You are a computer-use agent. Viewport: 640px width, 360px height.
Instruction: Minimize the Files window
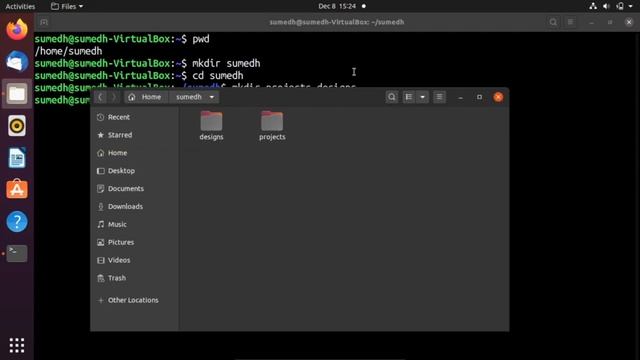click(x=460, y=97)
